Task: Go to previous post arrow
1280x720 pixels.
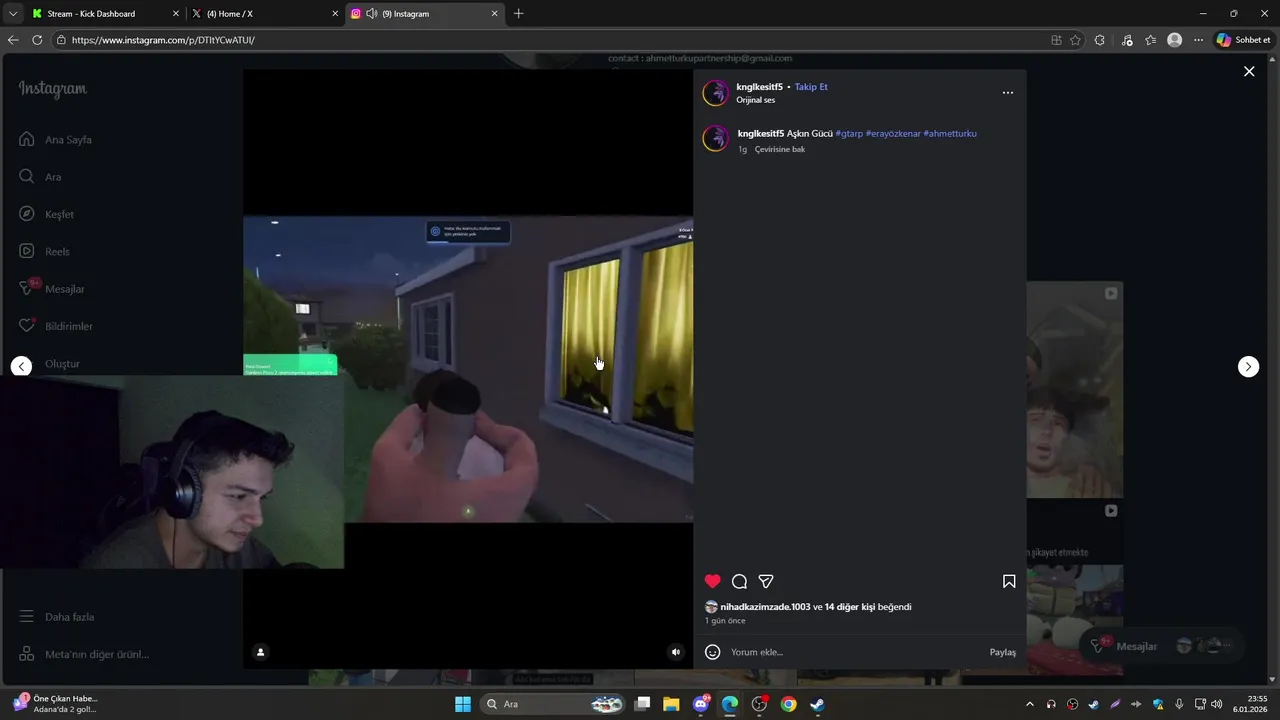Action: click(x=21, y=366)
